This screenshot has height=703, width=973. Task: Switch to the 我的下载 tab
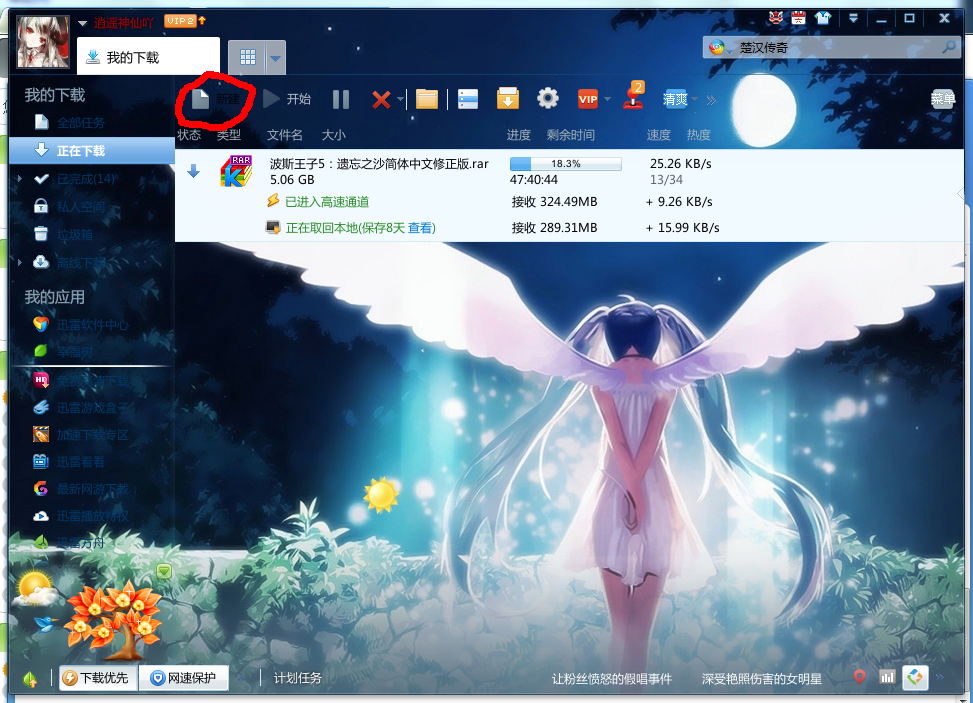coord(148,57)
